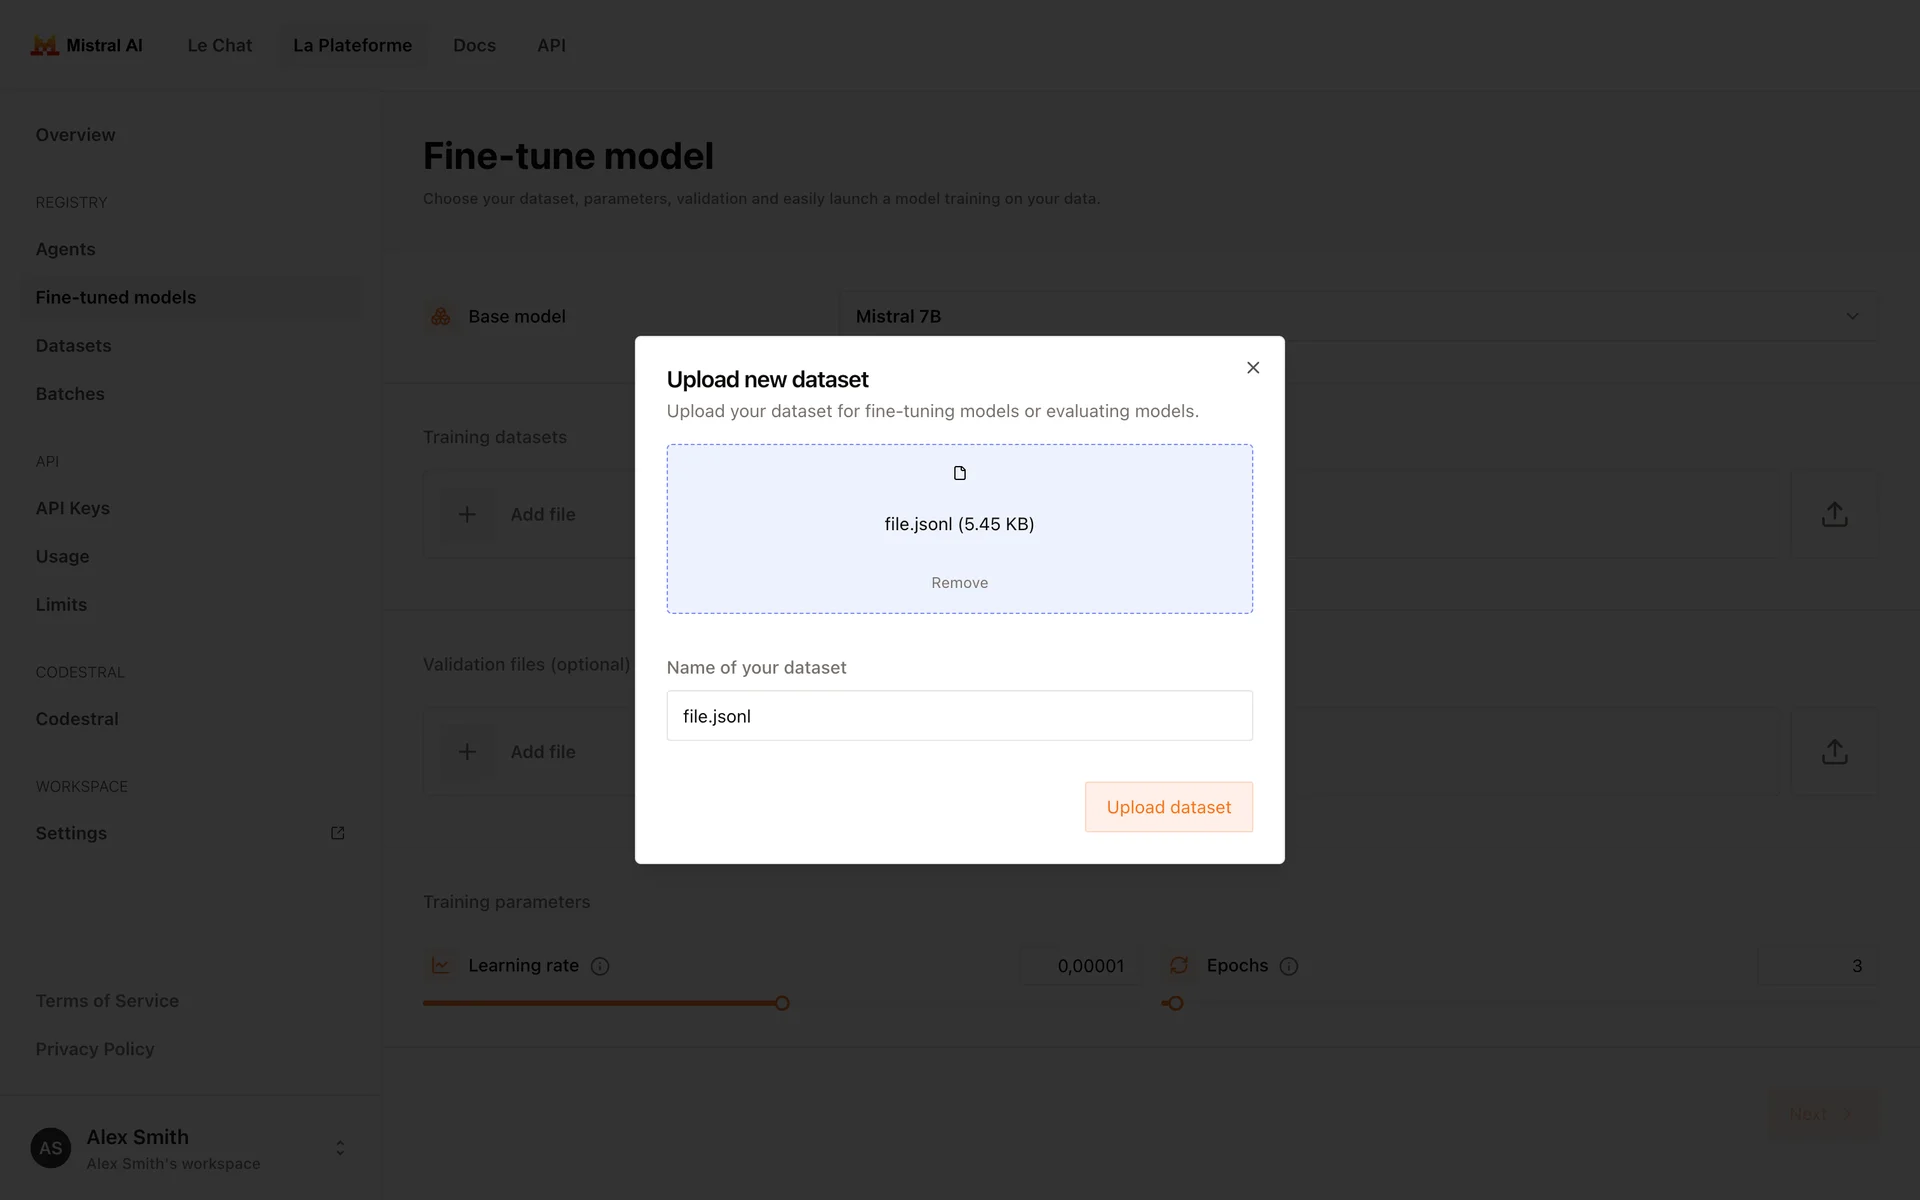Click the plus icon for Training datasets

(467, 514)
